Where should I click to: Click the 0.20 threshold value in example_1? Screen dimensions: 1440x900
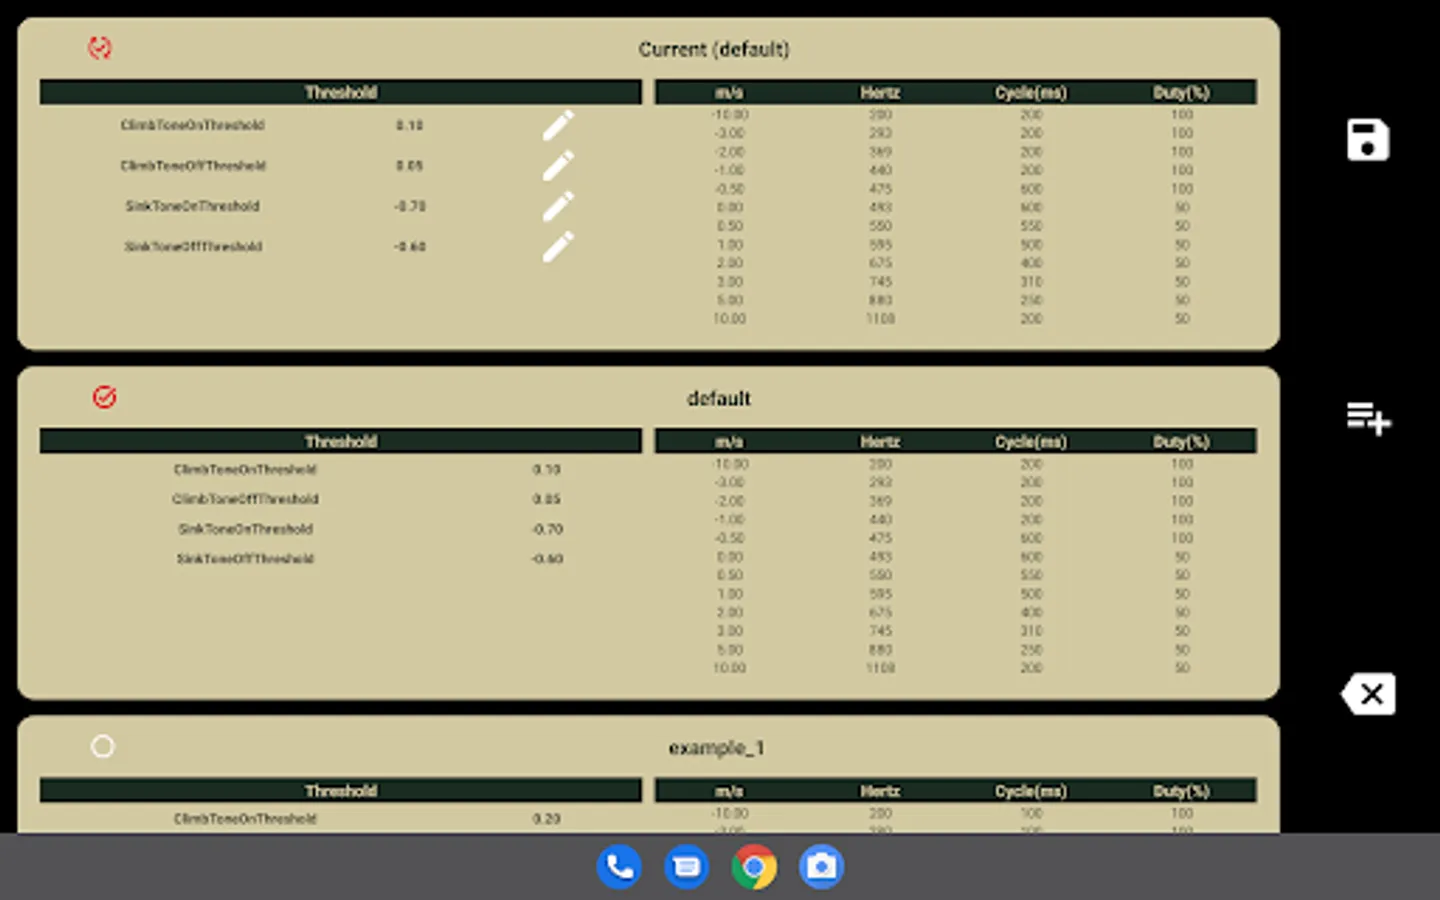click(546, 819)
